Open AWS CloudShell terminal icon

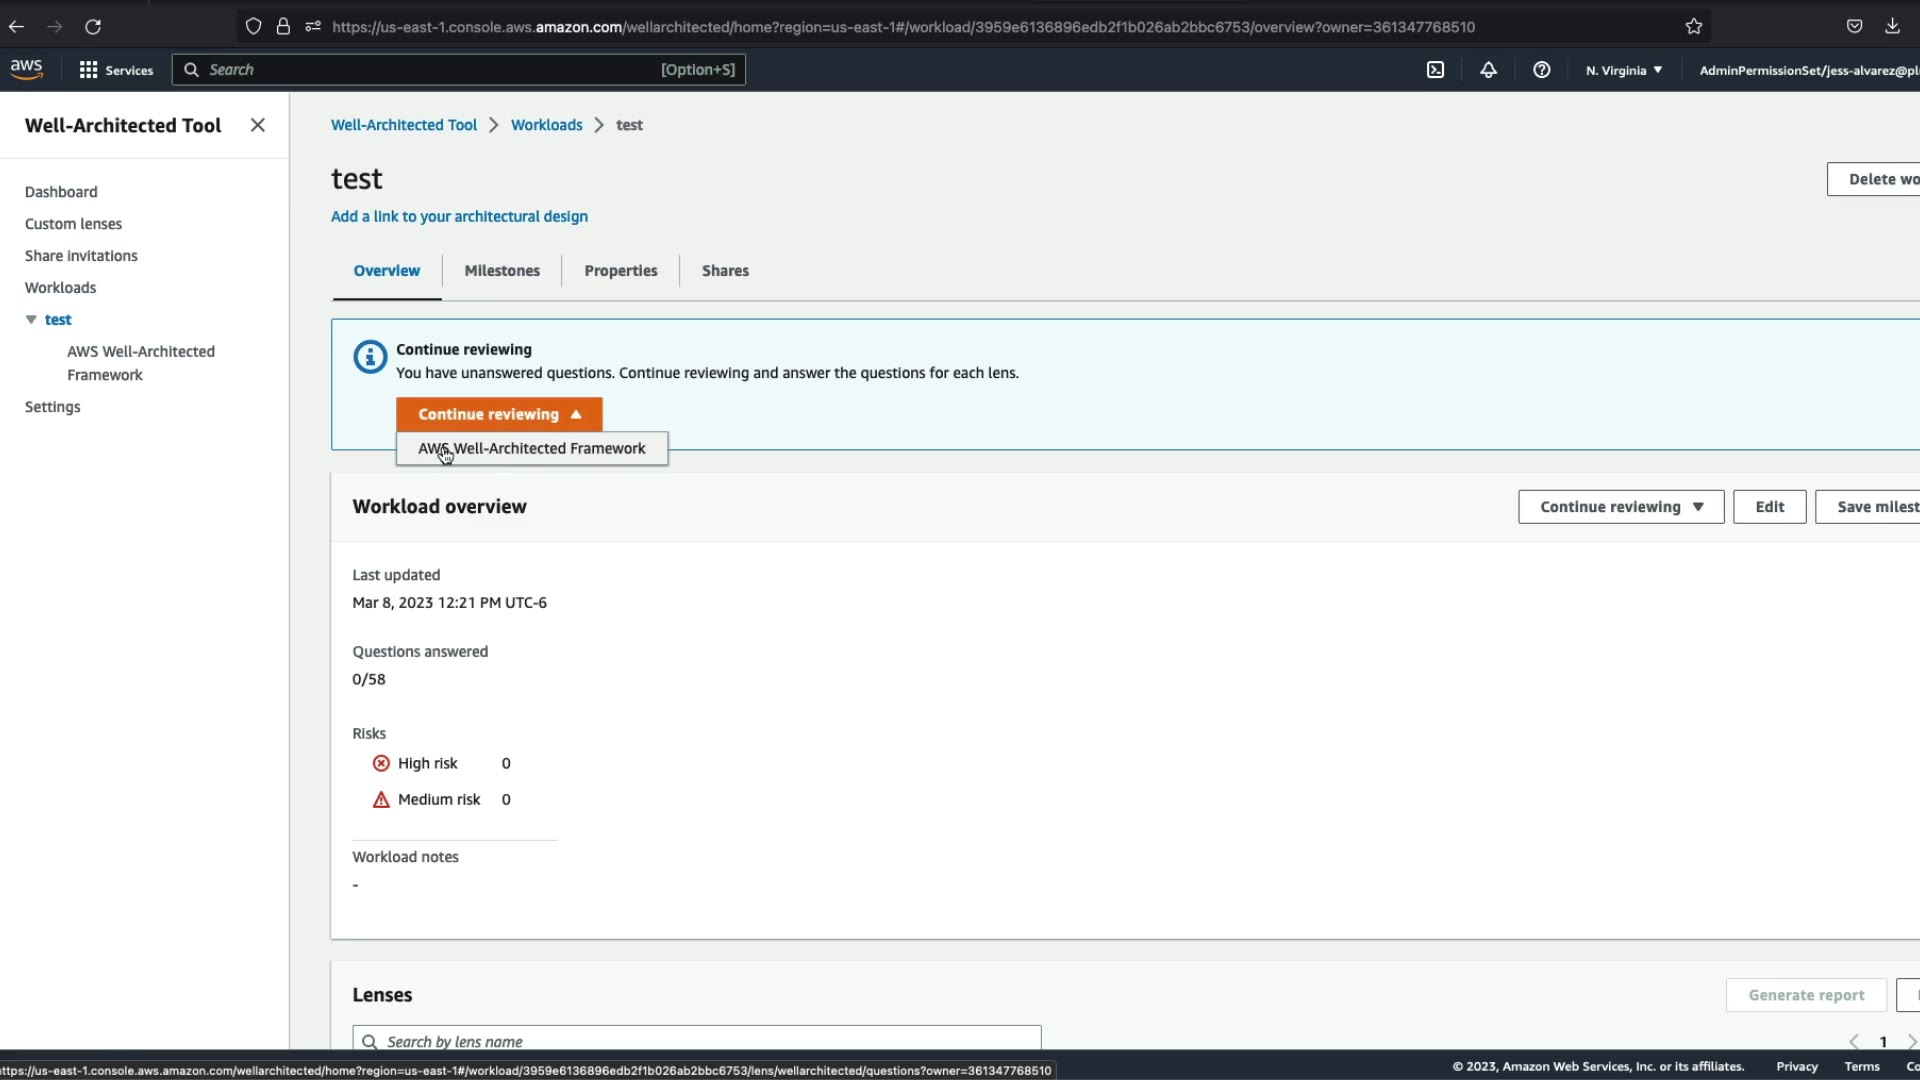1435,70
